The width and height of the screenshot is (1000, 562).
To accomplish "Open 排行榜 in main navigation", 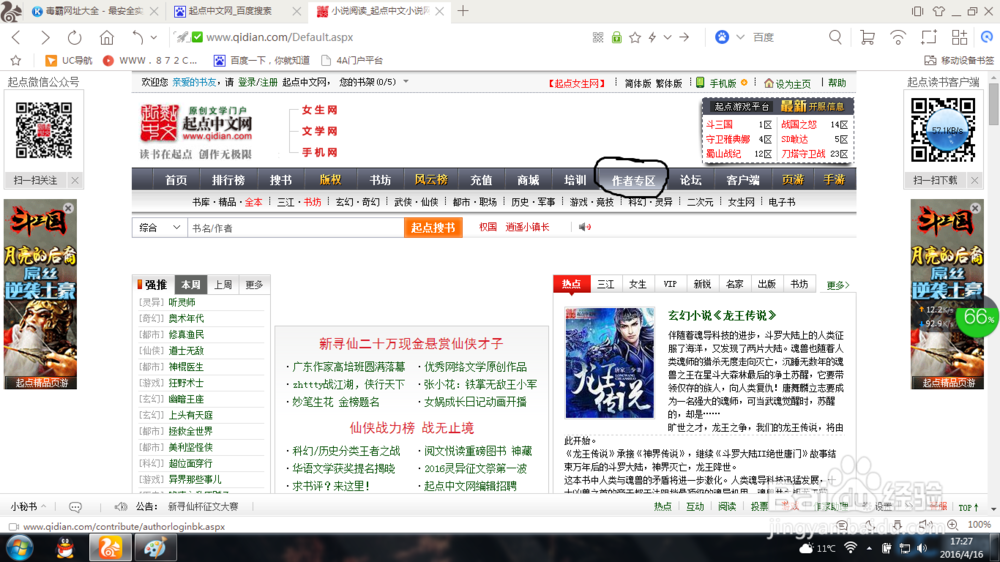I will pos(228,180).
